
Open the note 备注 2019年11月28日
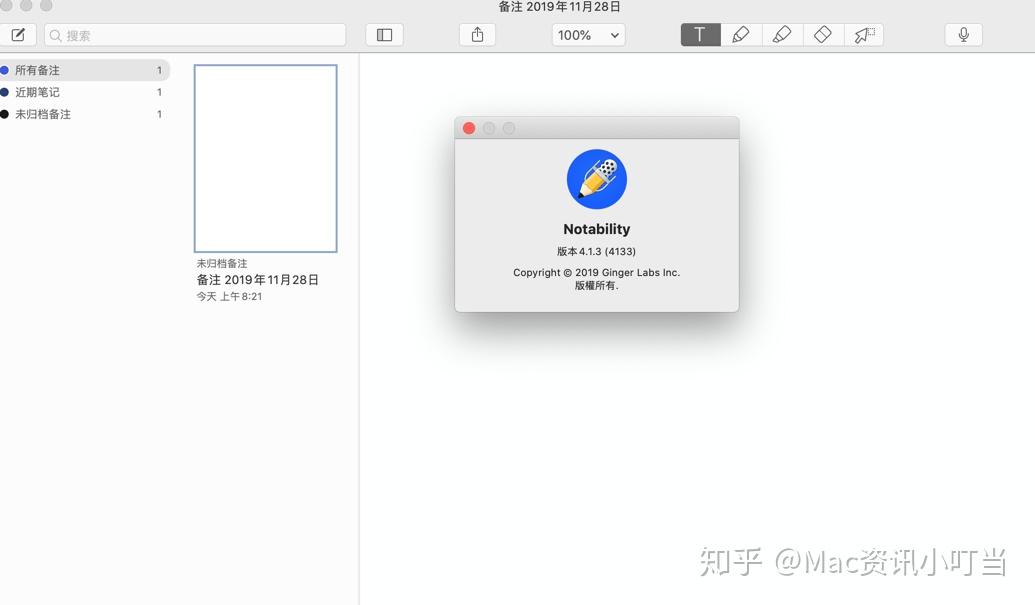(265, 157)
